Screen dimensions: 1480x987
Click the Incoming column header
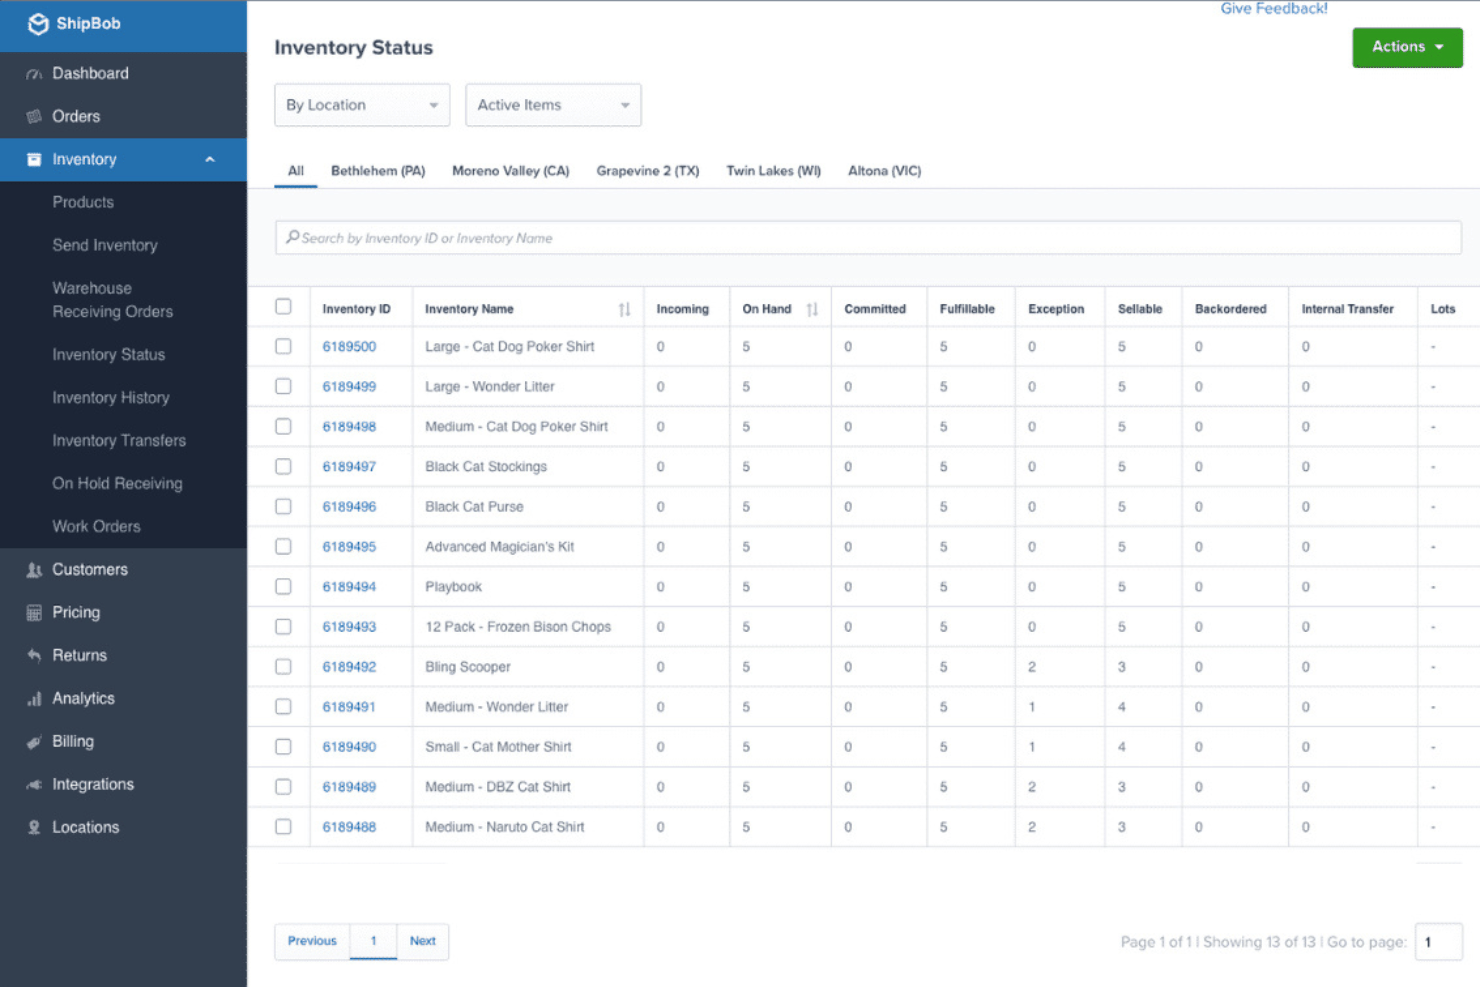(x=682, y=310)
